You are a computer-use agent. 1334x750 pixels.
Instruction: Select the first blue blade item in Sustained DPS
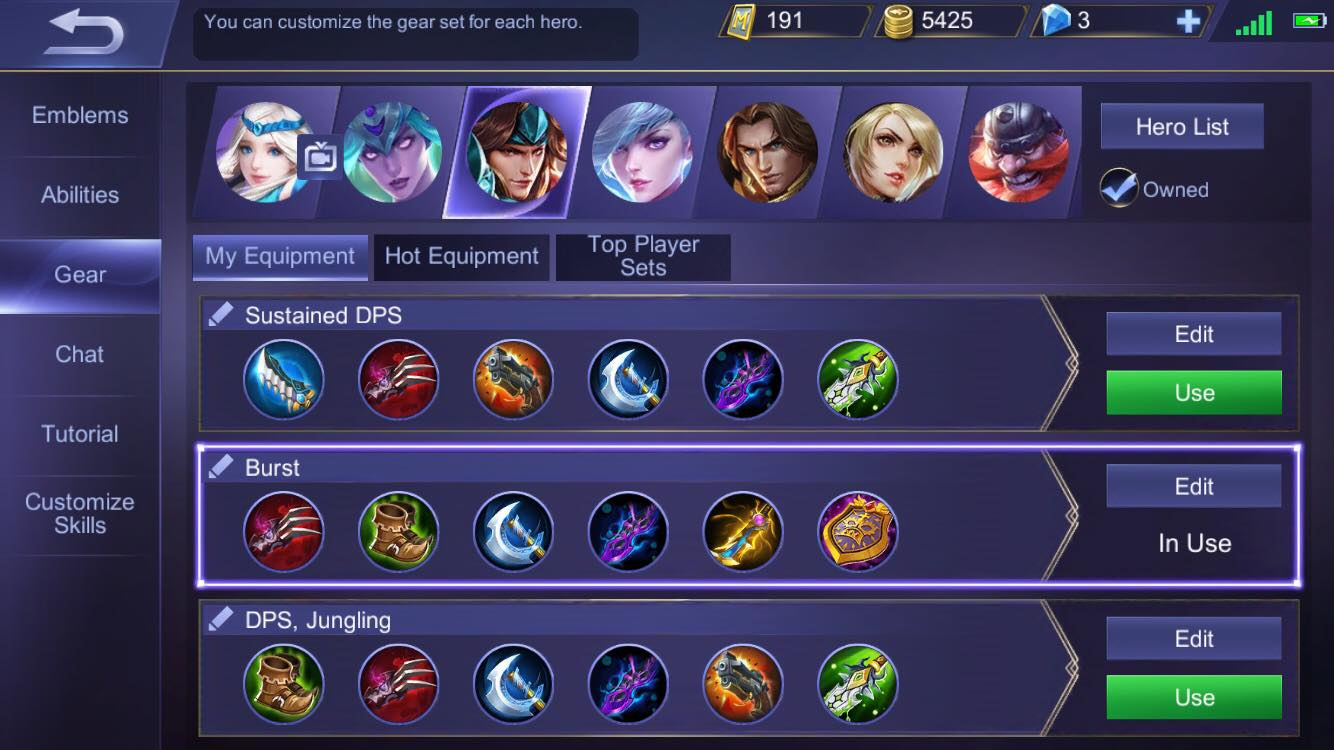tap(284, 380)
